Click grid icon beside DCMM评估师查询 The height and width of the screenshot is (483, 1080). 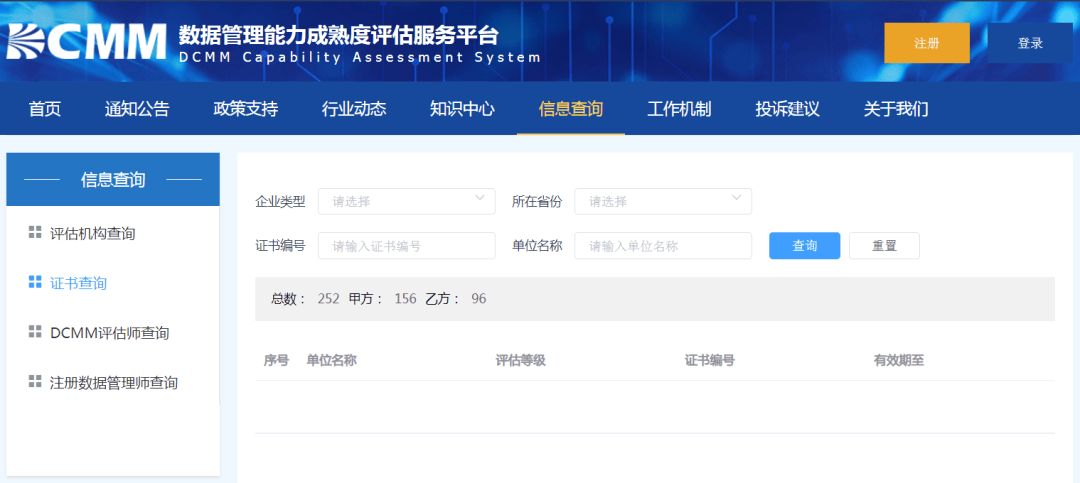35,331
